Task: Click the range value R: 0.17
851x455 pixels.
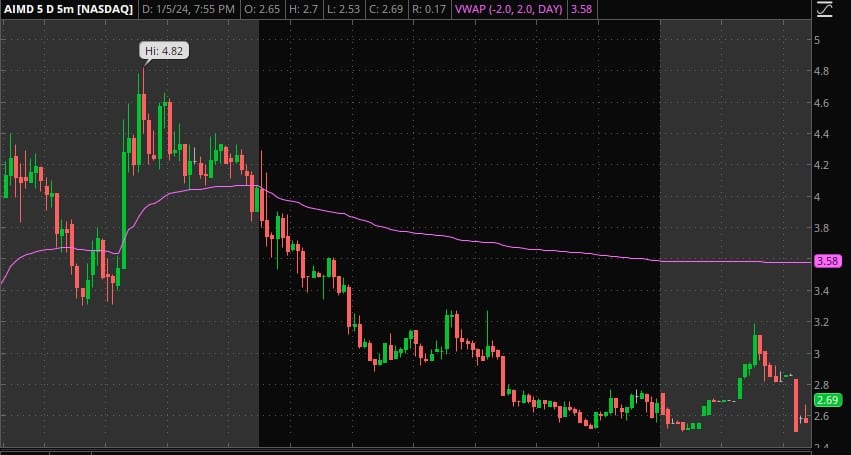Action: coord(430,9)
